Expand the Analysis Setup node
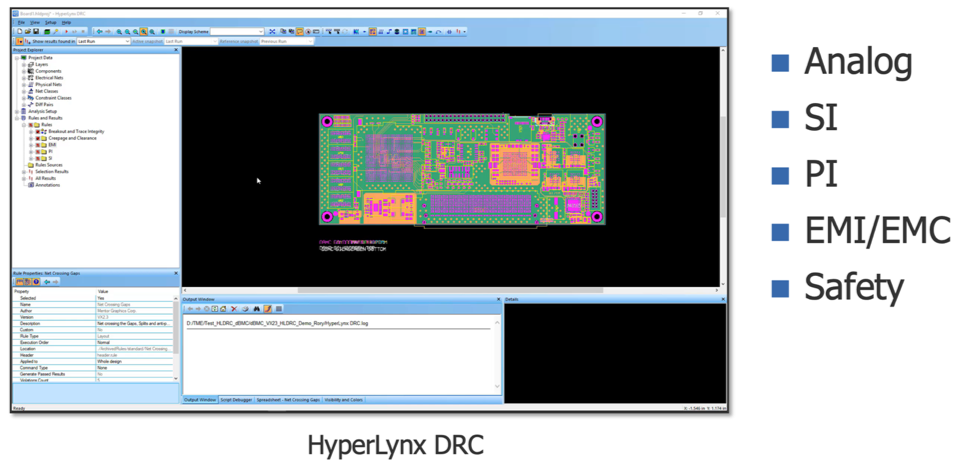 pyautogui.click(x=17, y=111)
